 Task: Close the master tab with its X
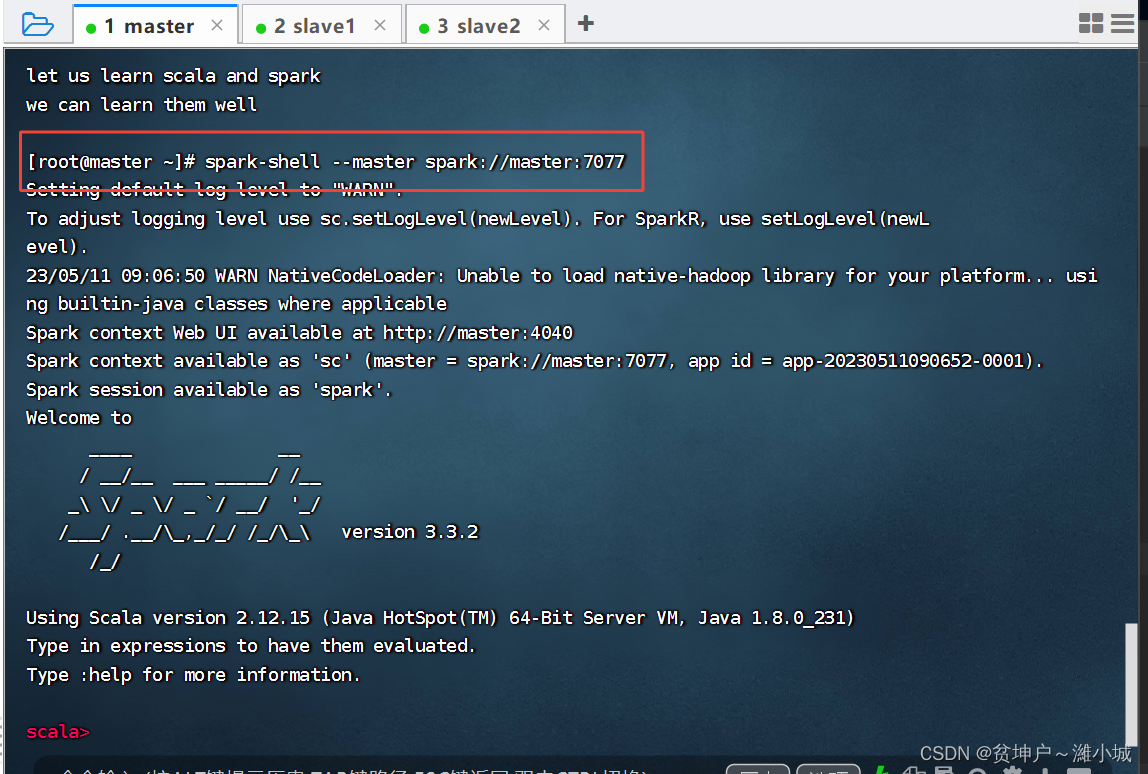point(217,26)
